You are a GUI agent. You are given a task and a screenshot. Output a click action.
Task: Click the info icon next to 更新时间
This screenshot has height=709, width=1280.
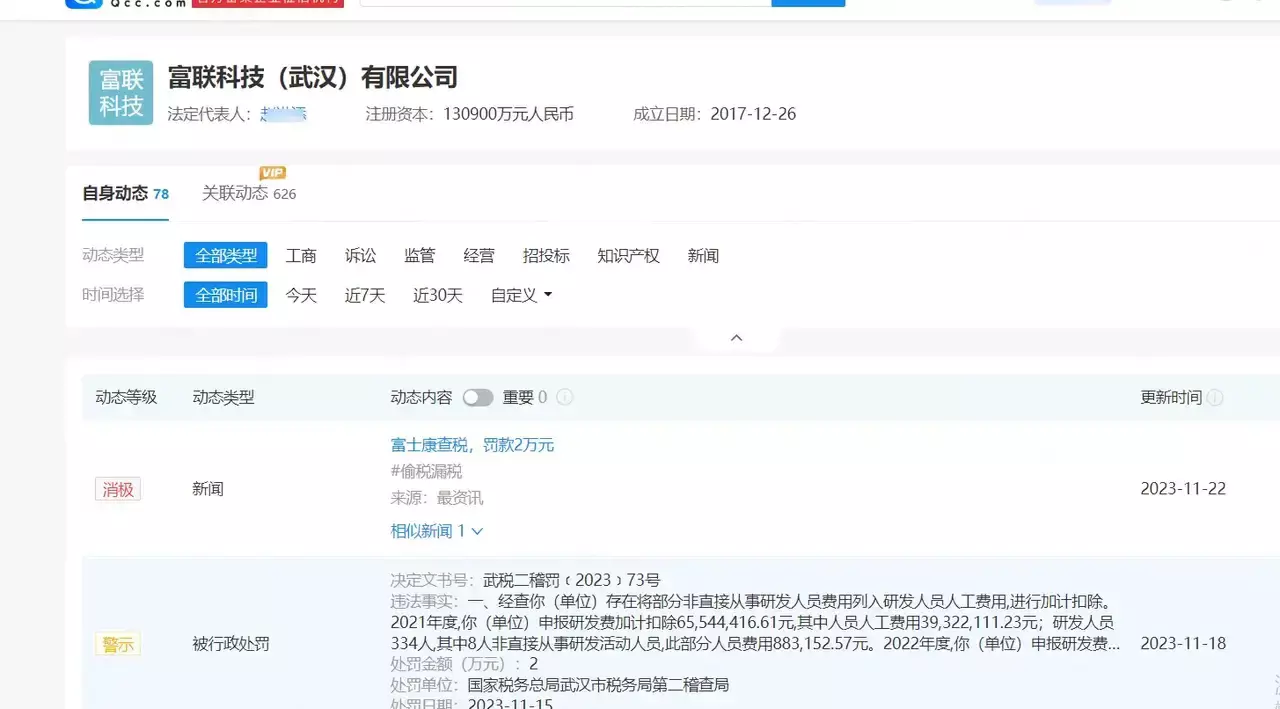click(1214, 397)
